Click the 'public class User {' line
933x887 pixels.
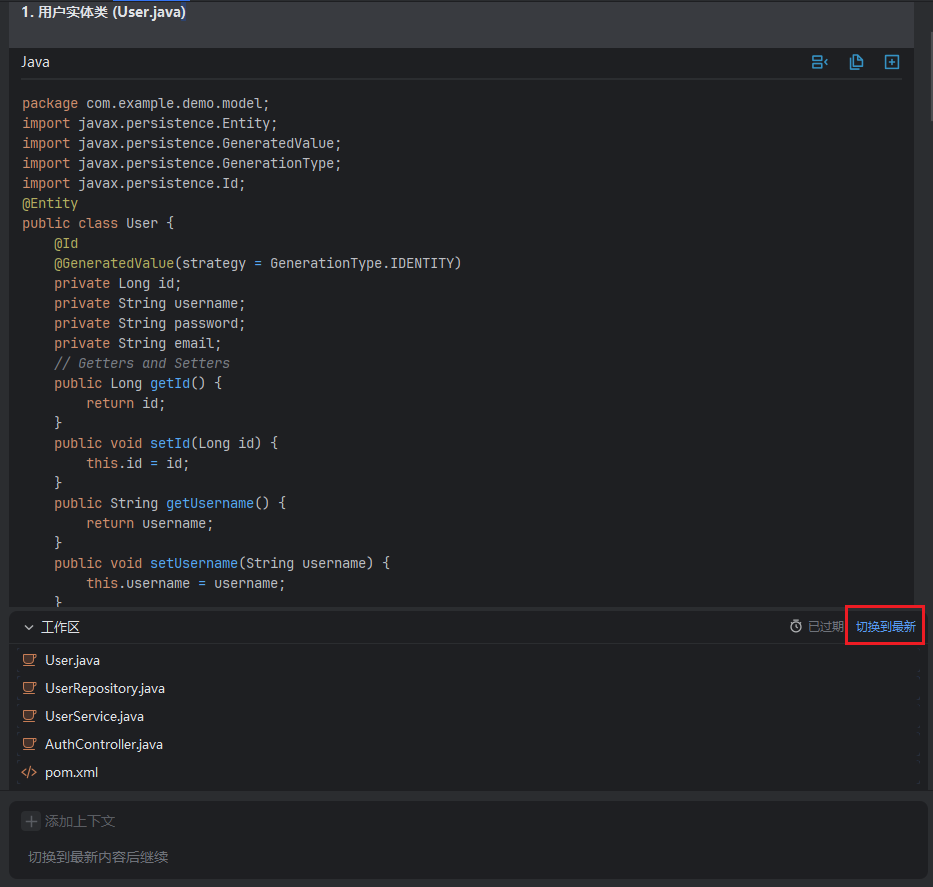(x=98, y=224)
